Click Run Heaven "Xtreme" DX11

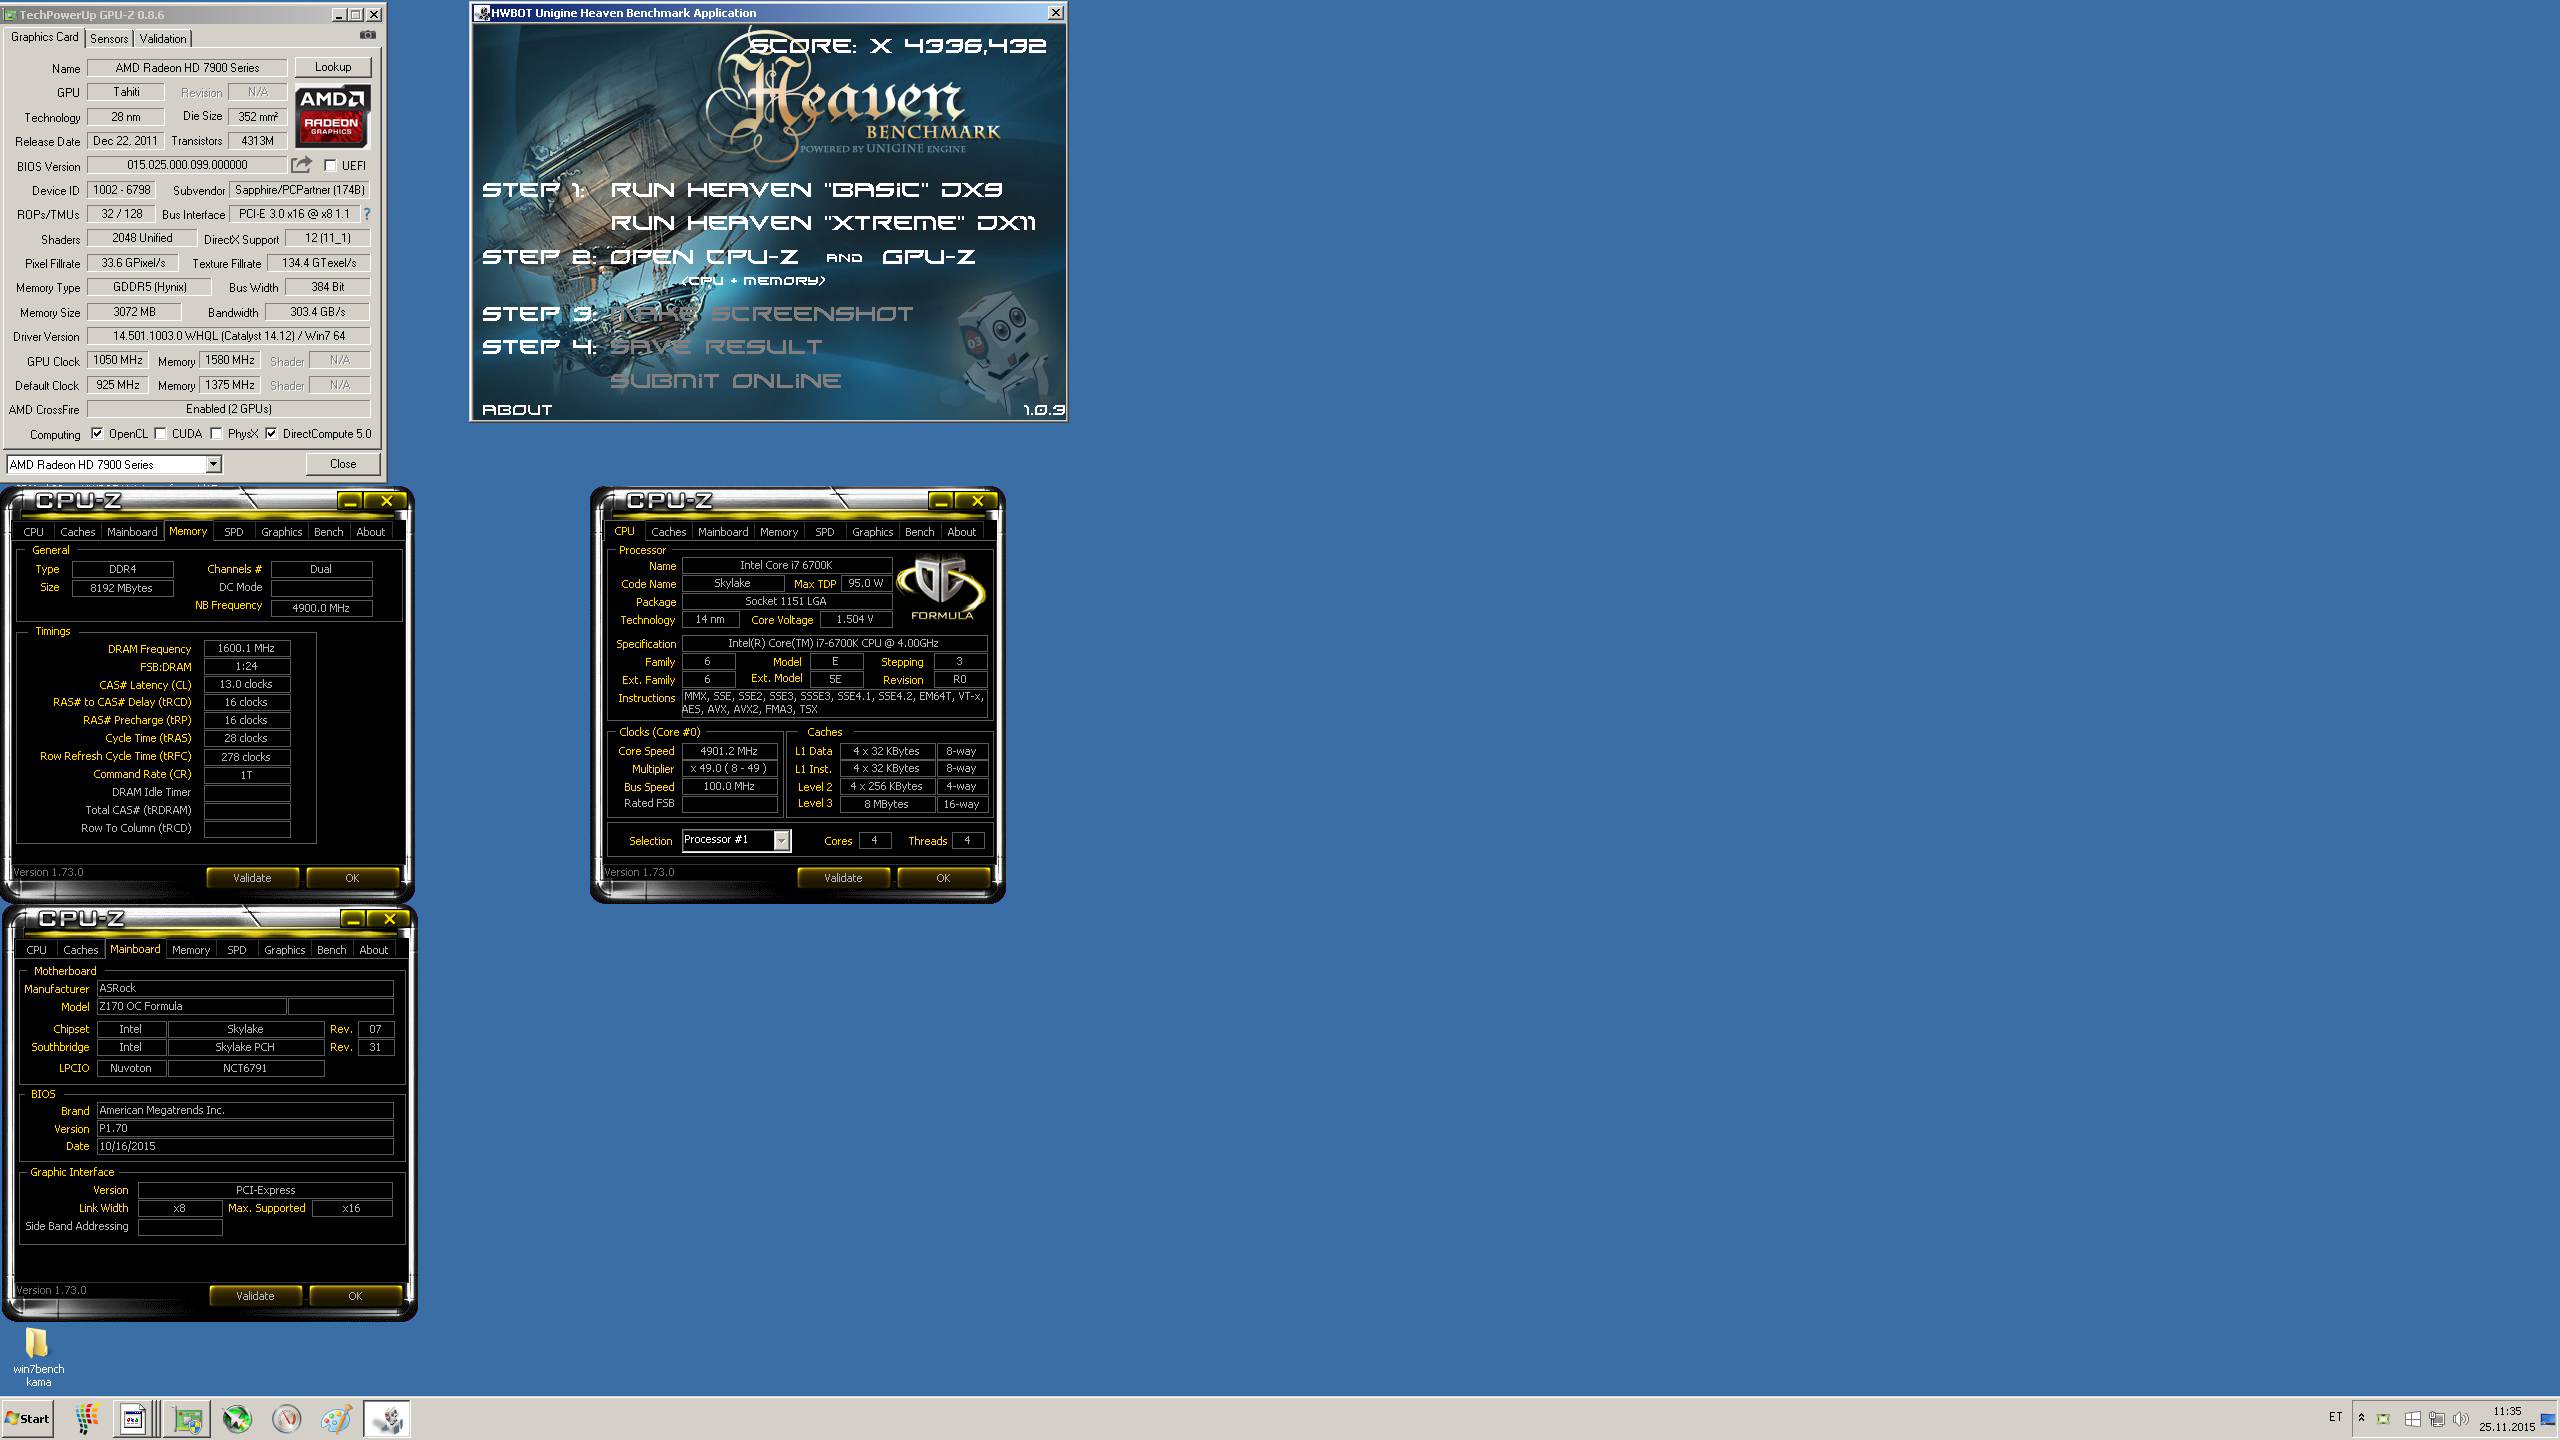click(x=823, y=222)
